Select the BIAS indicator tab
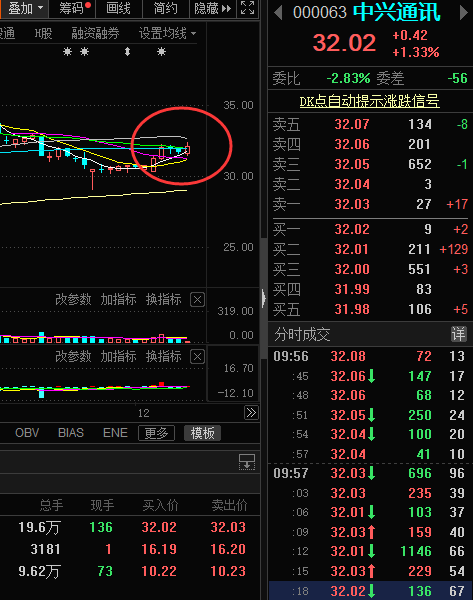The width and height of the screenshot is (473, 600). tap(71, 433)
